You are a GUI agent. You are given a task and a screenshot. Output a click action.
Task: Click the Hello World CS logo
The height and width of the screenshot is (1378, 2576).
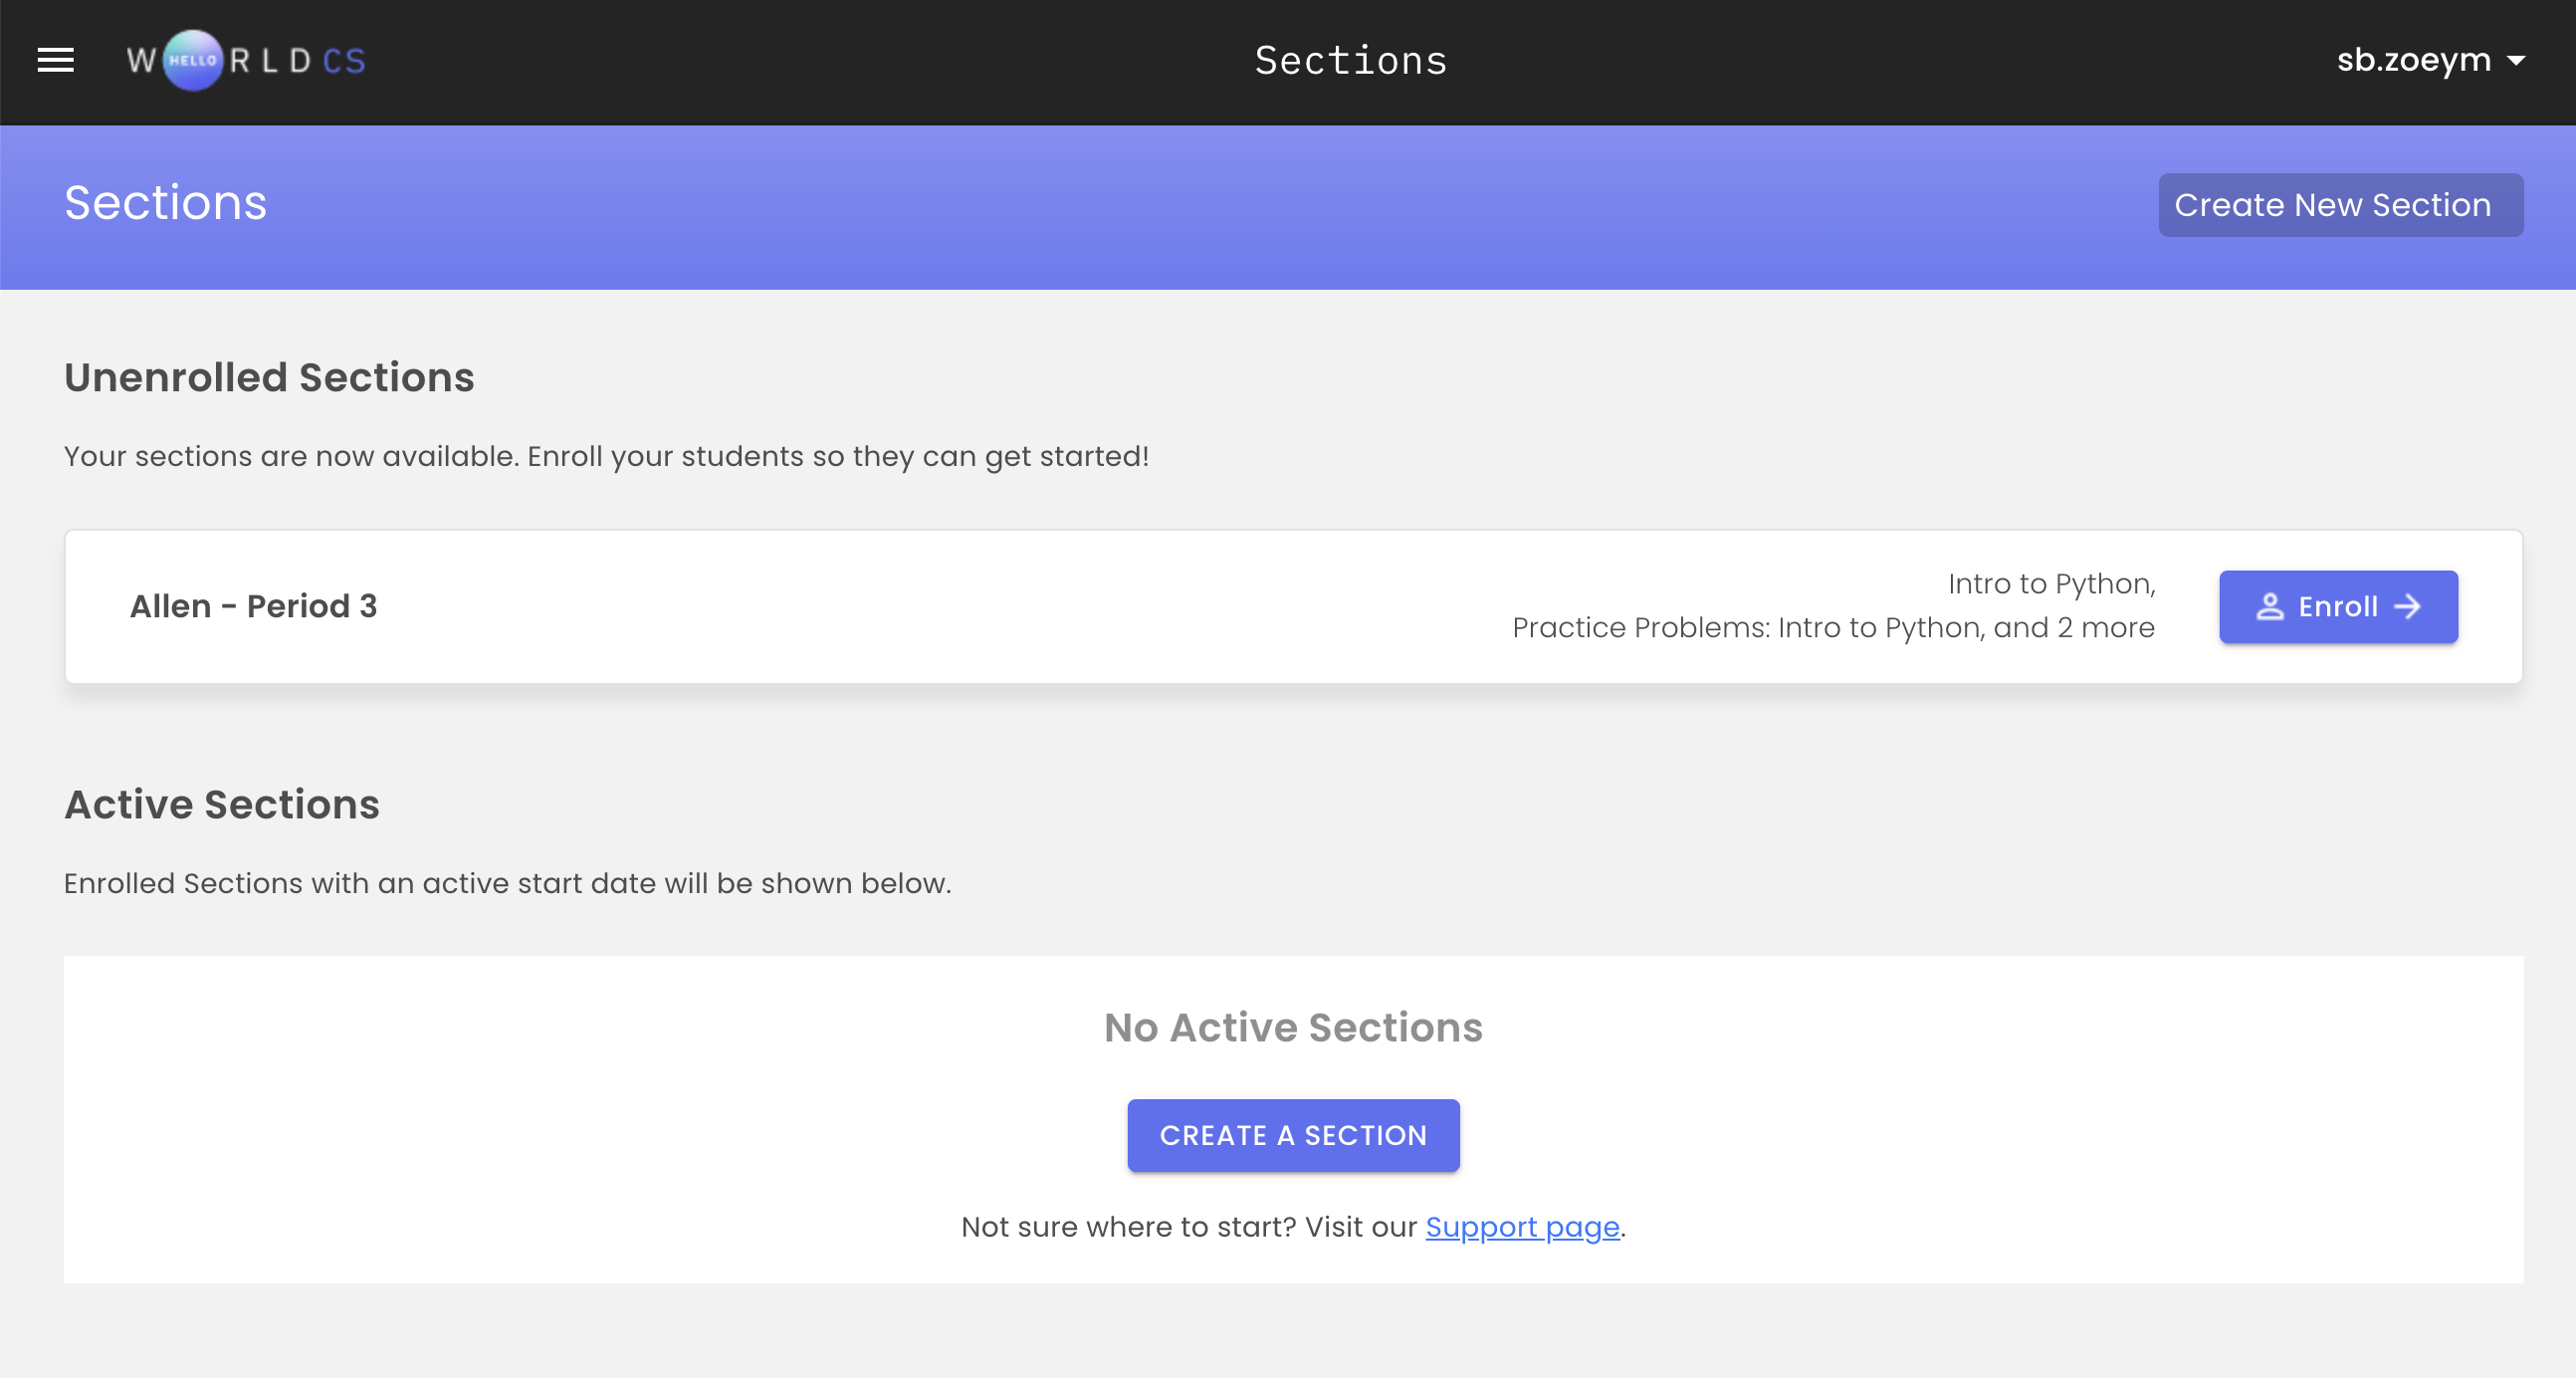pos(246,60)
